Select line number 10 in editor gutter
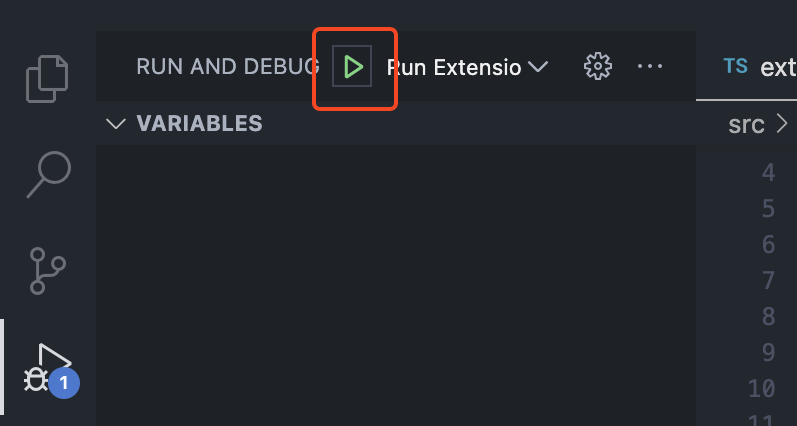This screenshot has height=426, width=797. point(762,388)
